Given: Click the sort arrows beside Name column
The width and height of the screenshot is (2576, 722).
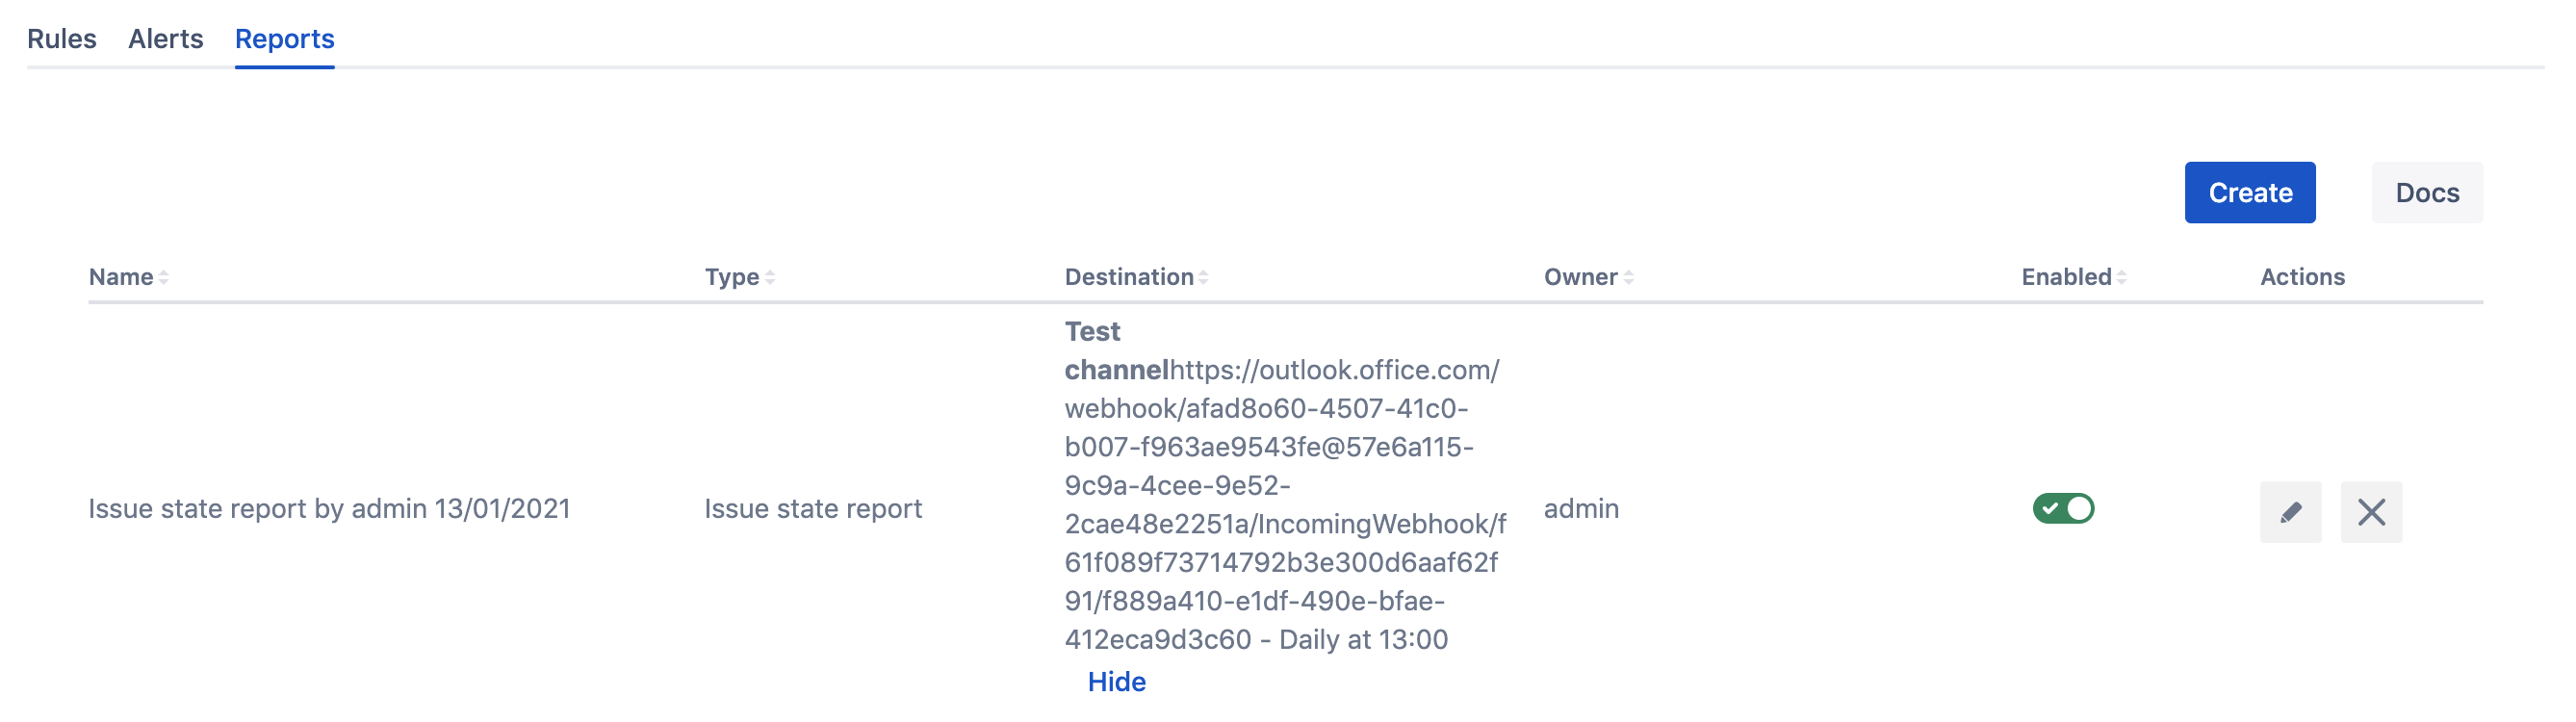Looking at the screenshot, I should pos(164,278).
